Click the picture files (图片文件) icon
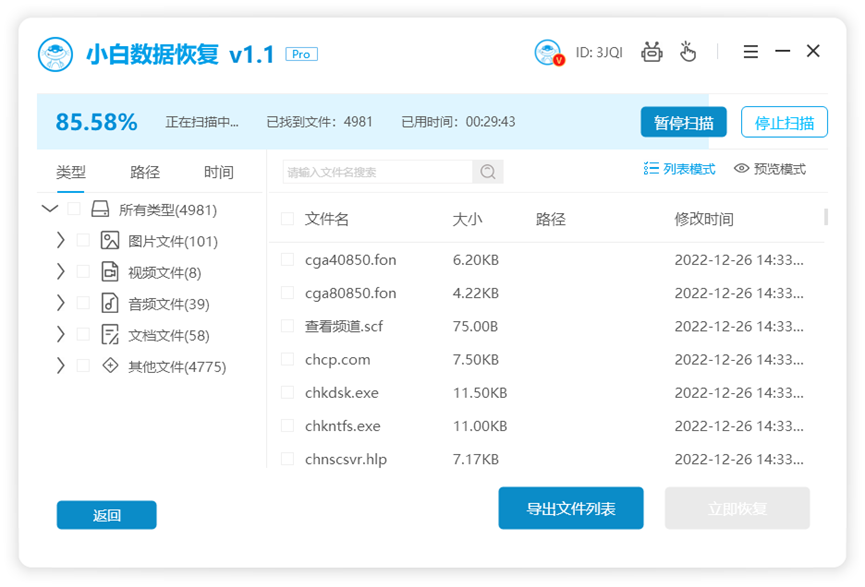 click(110, 241)
